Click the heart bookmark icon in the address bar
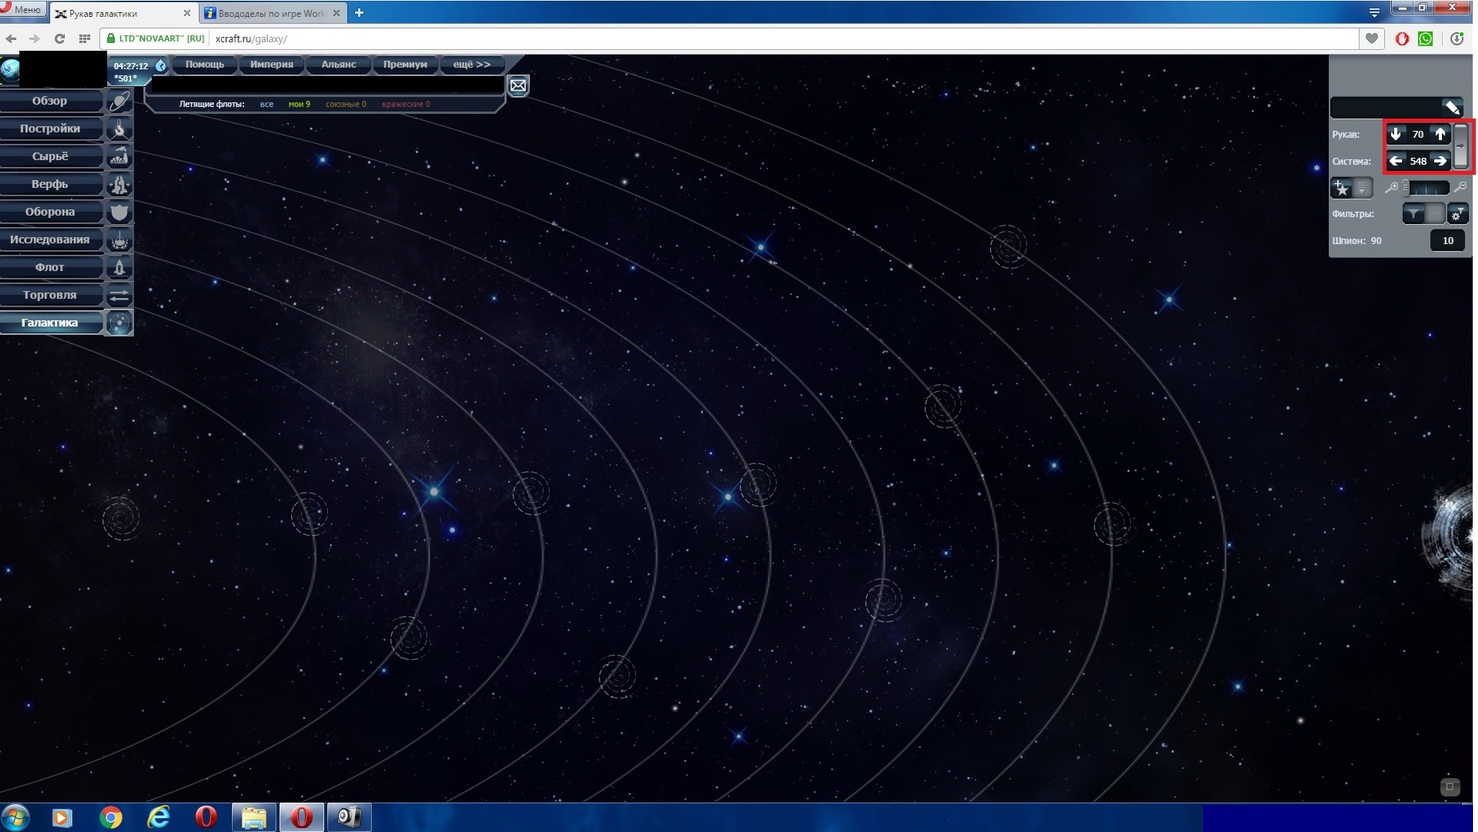The width and height of the screenshot is (1478, 832). click(1372, 39)
